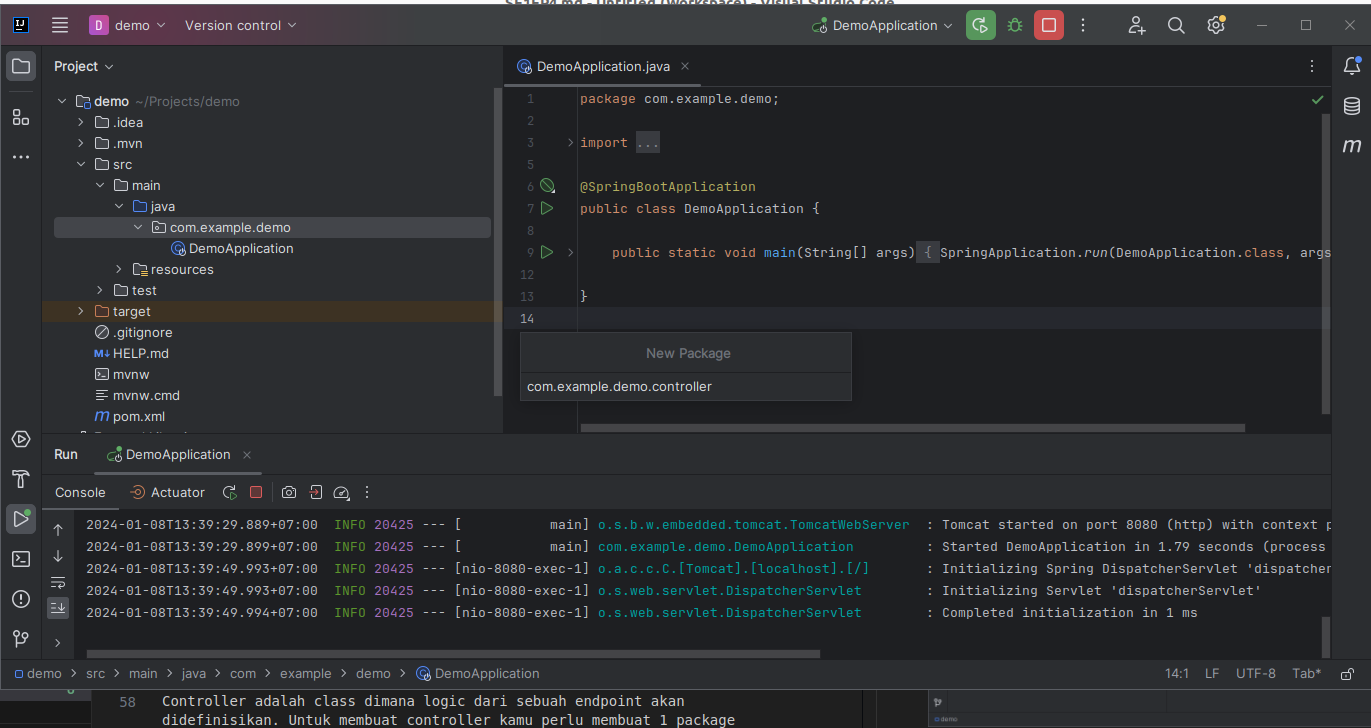Open the Notifications bell panel

tap(1352, 67)
